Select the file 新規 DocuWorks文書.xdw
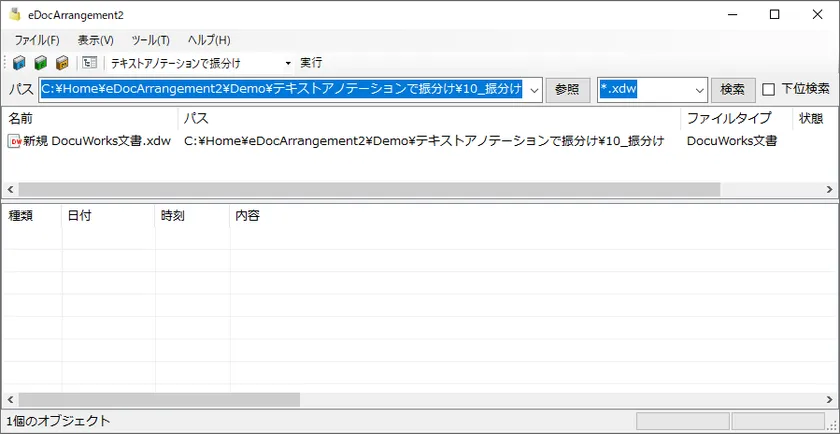The image size is (840, 434). pyautogui.click(x=97, y=141)
